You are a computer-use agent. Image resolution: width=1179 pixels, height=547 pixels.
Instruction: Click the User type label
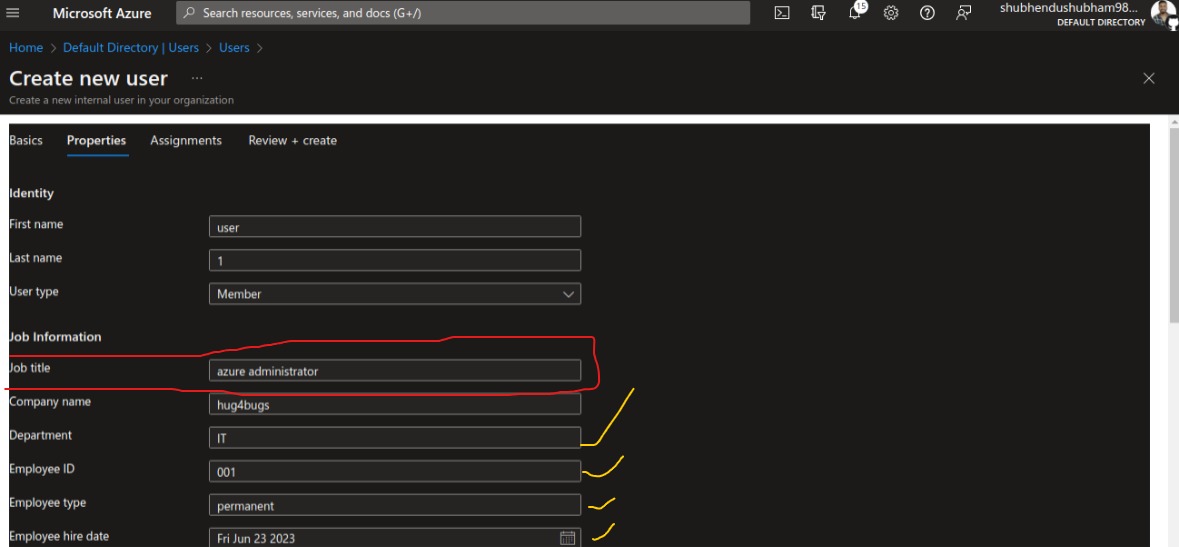pos(34,291)
